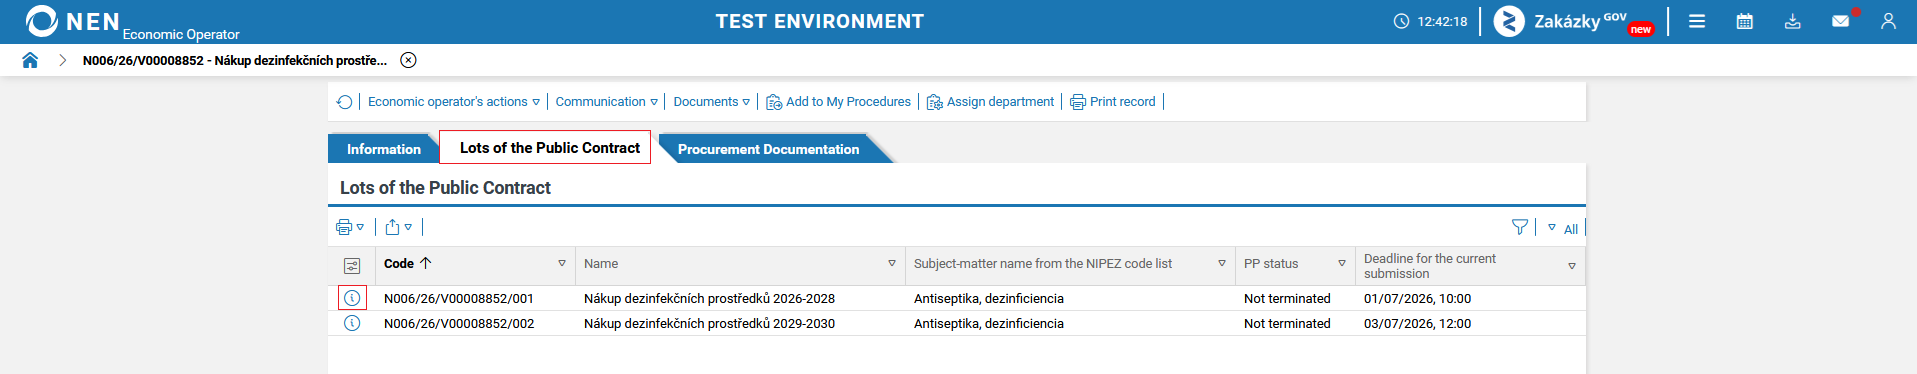1917x374 pixels.
Task: Open the hamburger main menu
Action: click(x=1697, y=21)
